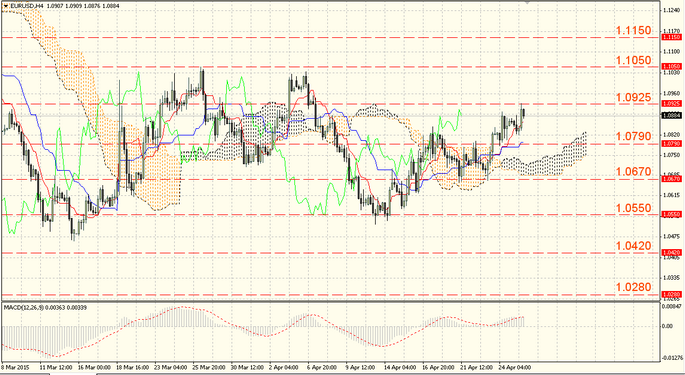The image size is (685, 375).
Task: Click the red 1.0670 price axis tag
Action: point(671,179)
